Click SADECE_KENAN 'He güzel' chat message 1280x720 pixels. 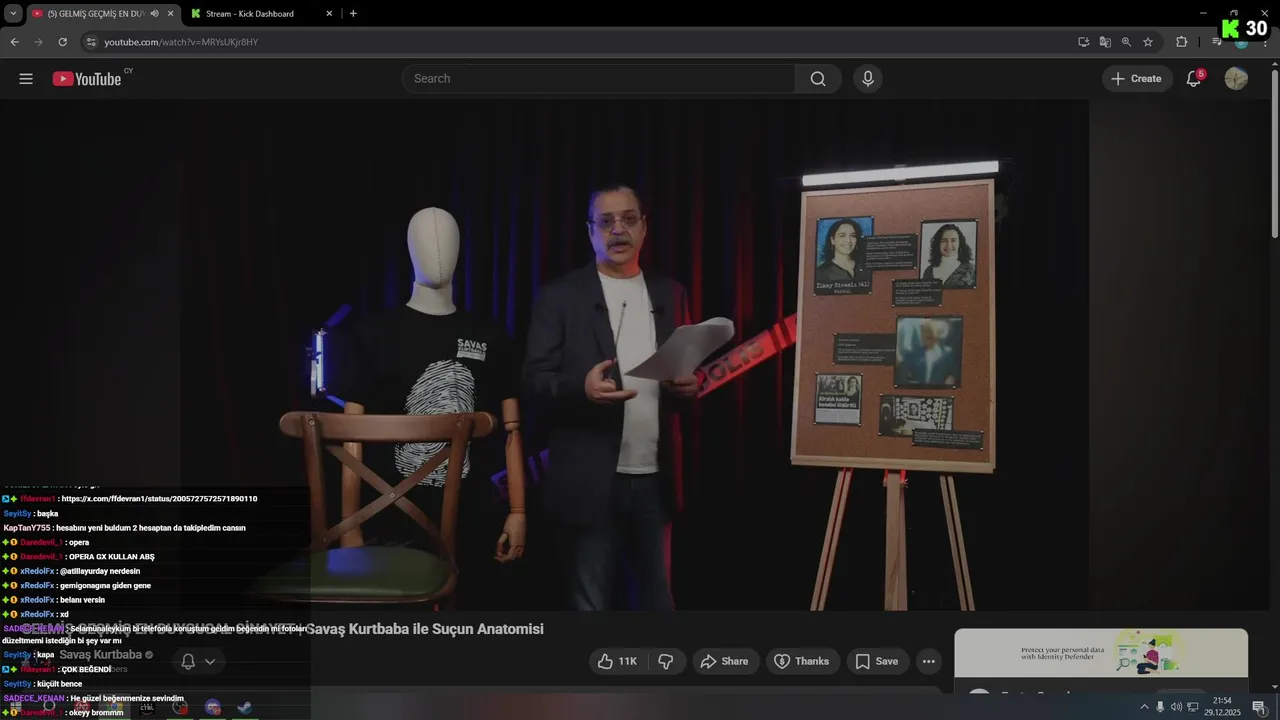pyautogui.click(x=127, y=698)
